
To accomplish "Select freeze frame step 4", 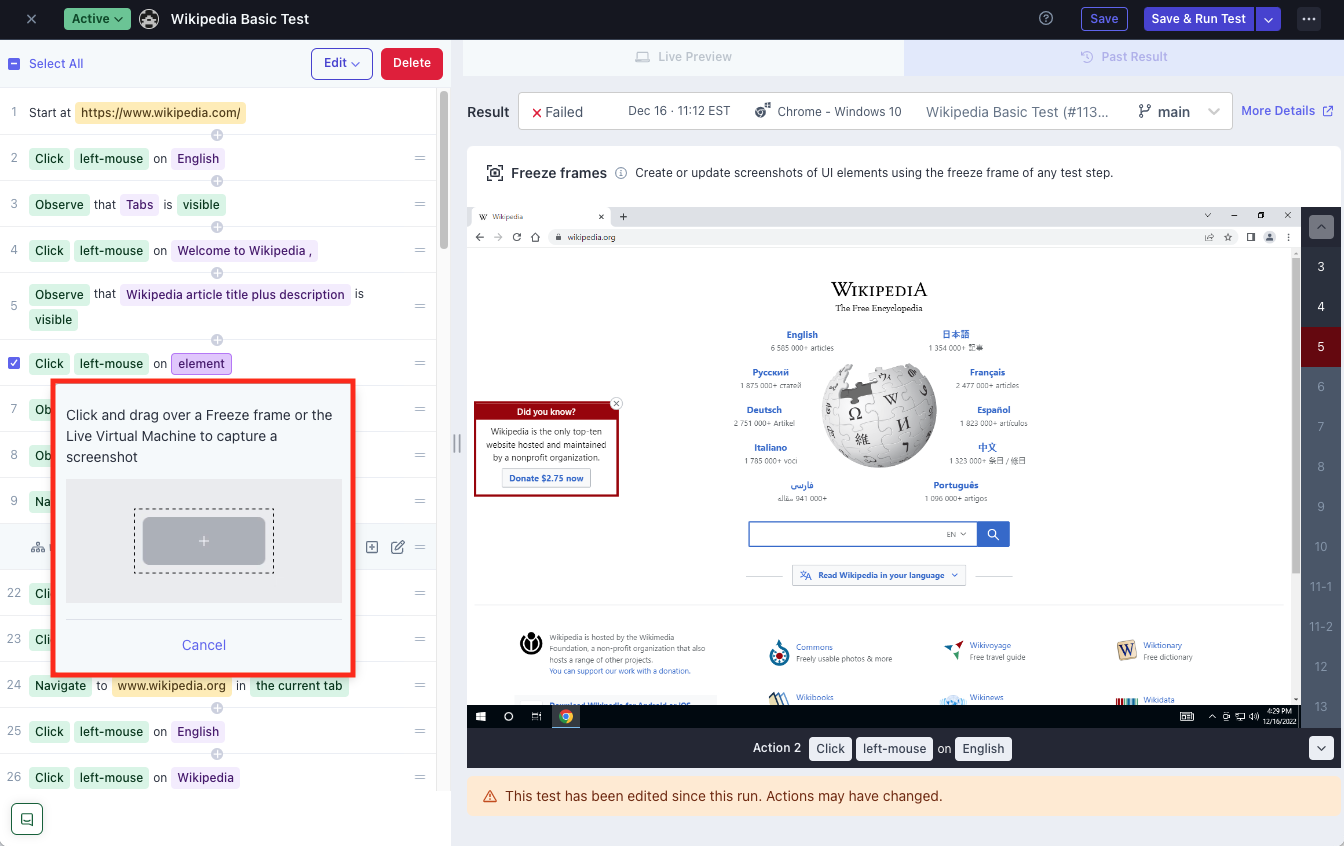I will (1321, 307).
